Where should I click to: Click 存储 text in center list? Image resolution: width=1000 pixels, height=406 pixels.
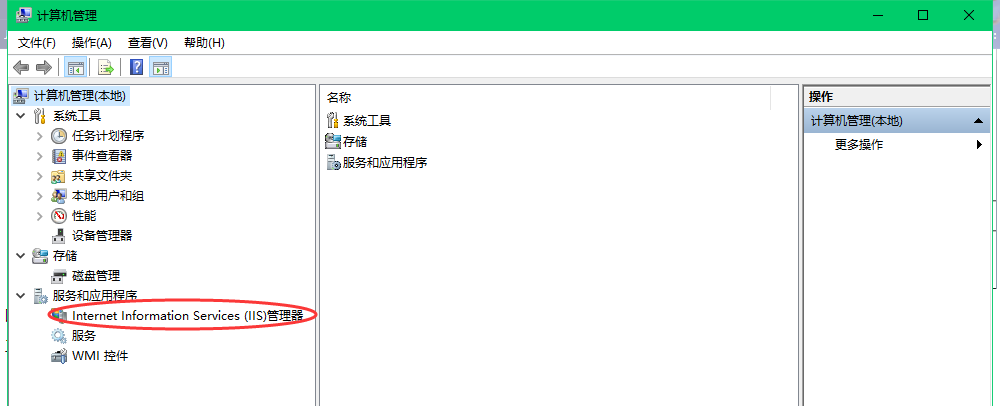coord(355,141)
